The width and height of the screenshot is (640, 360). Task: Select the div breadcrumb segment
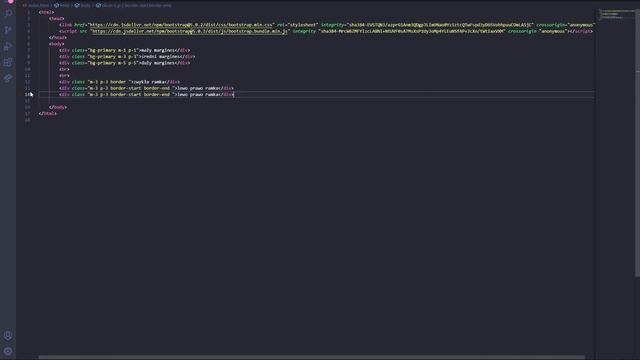point(133,5)
